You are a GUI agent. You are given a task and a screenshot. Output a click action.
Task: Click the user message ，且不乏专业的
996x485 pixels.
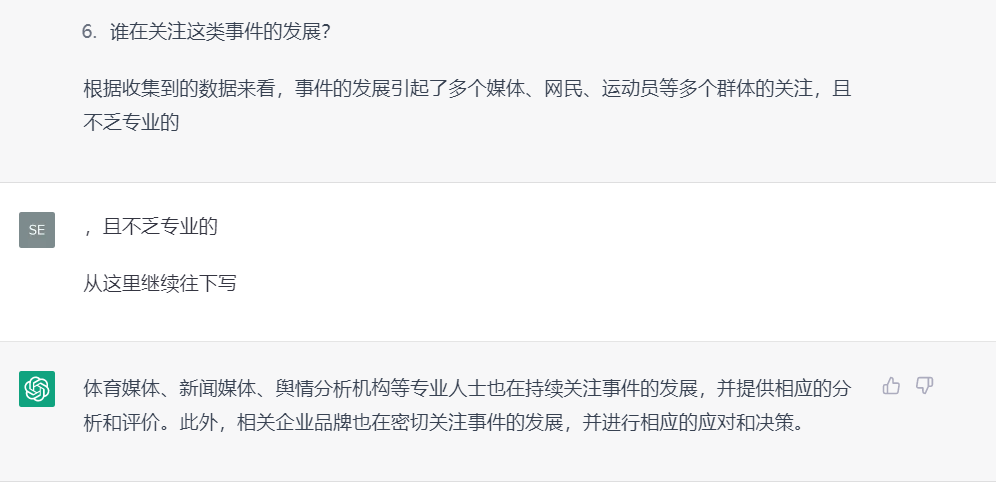pyautogui.click(x=151, y=227)
